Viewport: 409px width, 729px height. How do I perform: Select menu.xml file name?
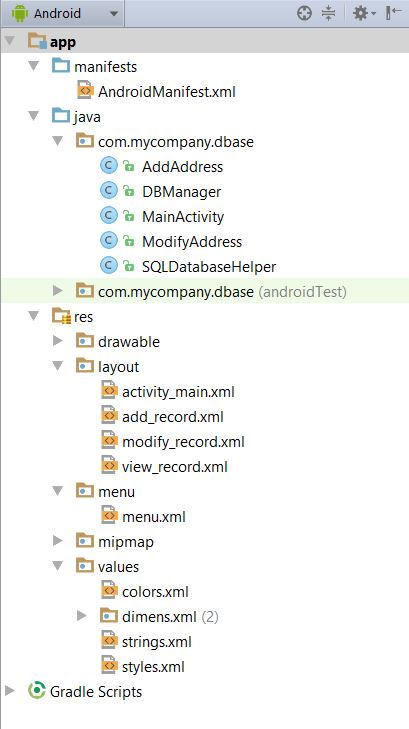154,517
